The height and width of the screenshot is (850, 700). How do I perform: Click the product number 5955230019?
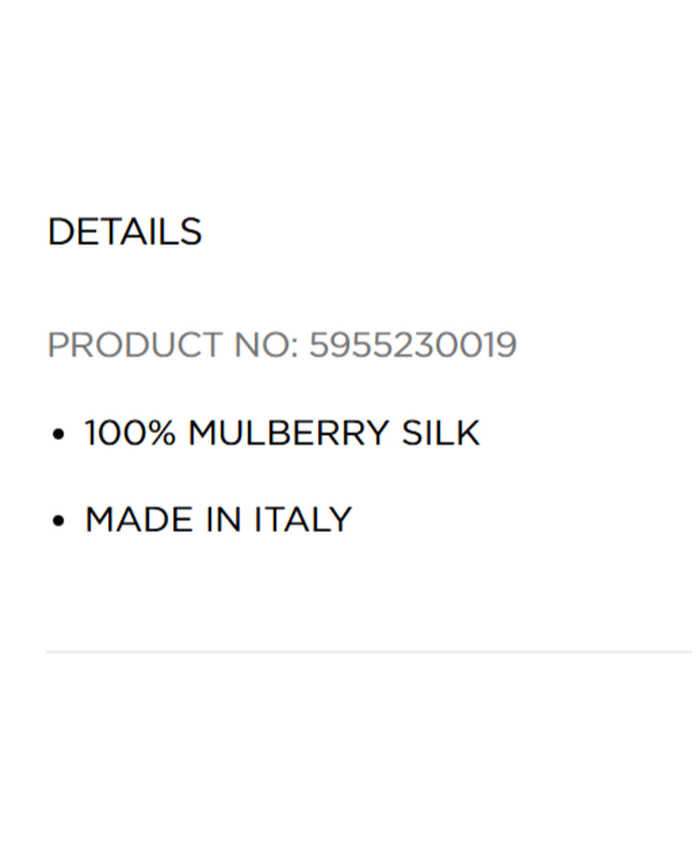(x=412, y=345)
